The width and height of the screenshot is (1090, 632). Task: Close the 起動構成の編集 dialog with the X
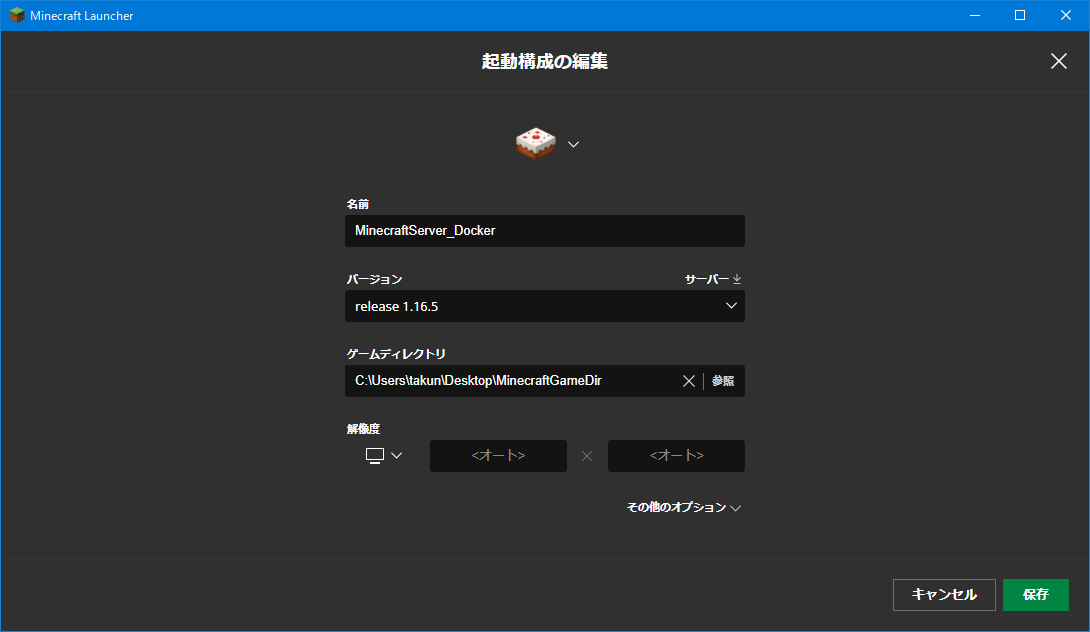tap(1058, 61)
